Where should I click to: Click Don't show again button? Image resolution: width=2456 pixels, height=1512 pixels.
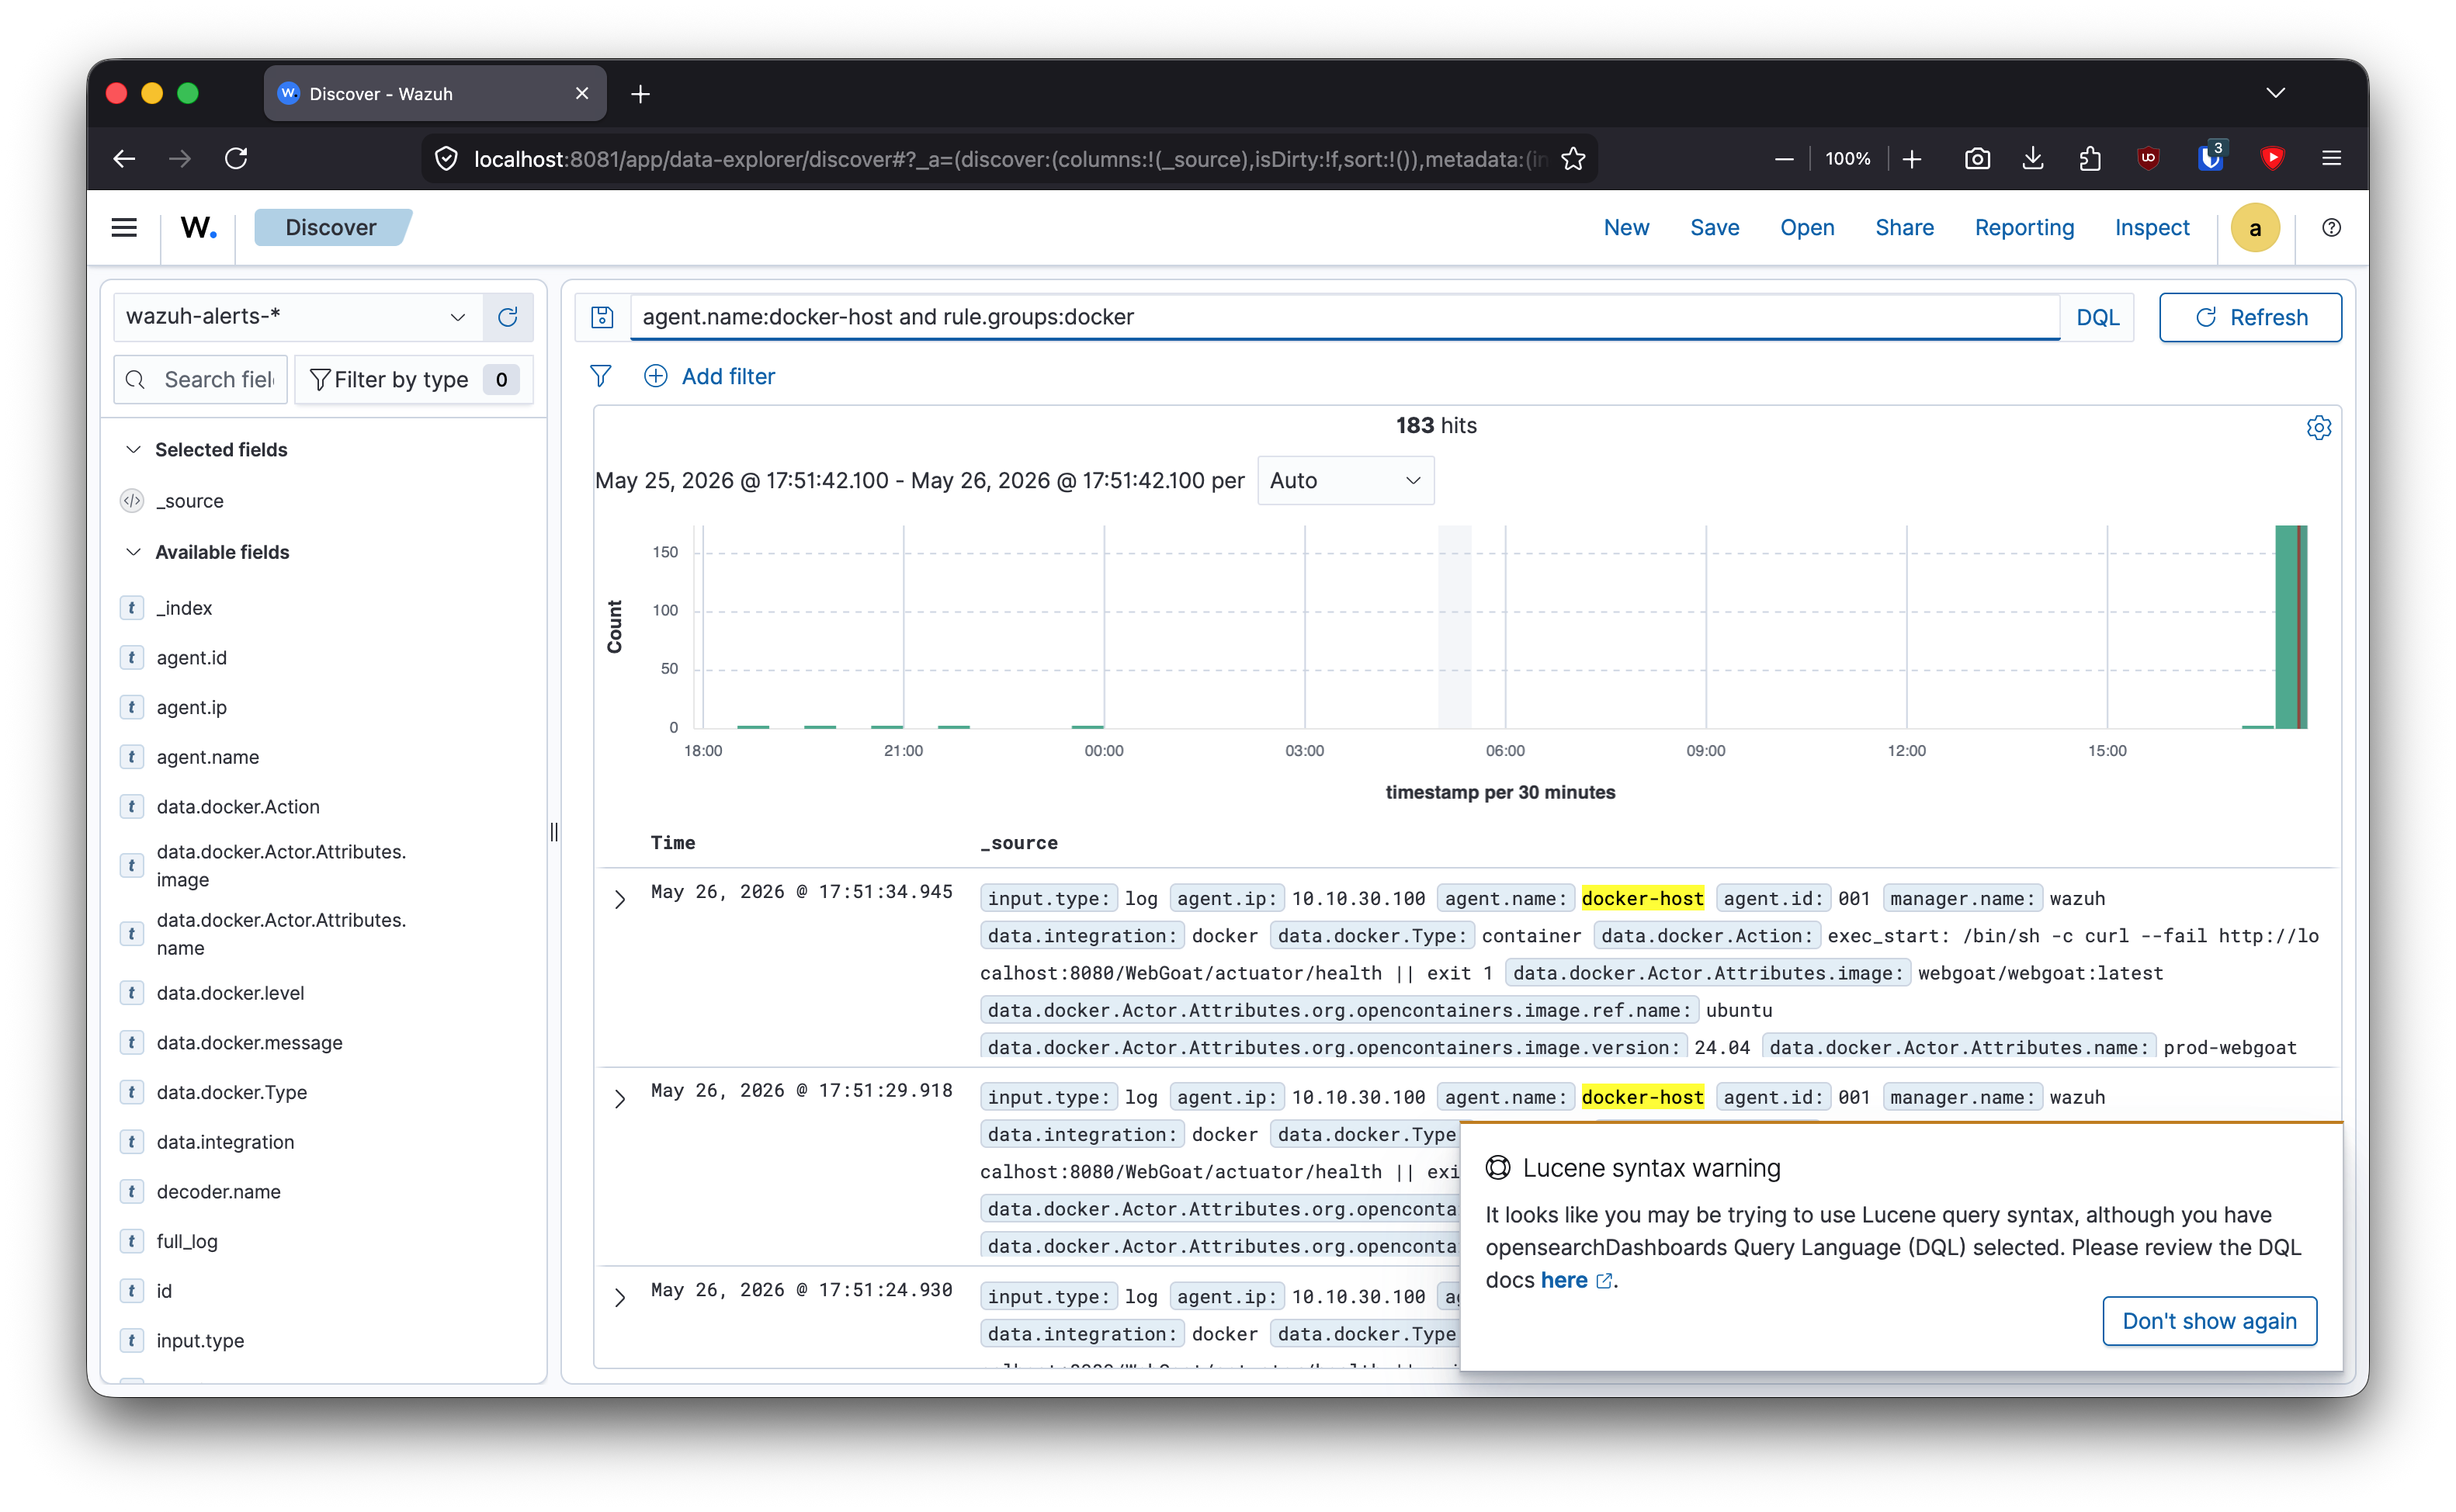(2209, 1321)
